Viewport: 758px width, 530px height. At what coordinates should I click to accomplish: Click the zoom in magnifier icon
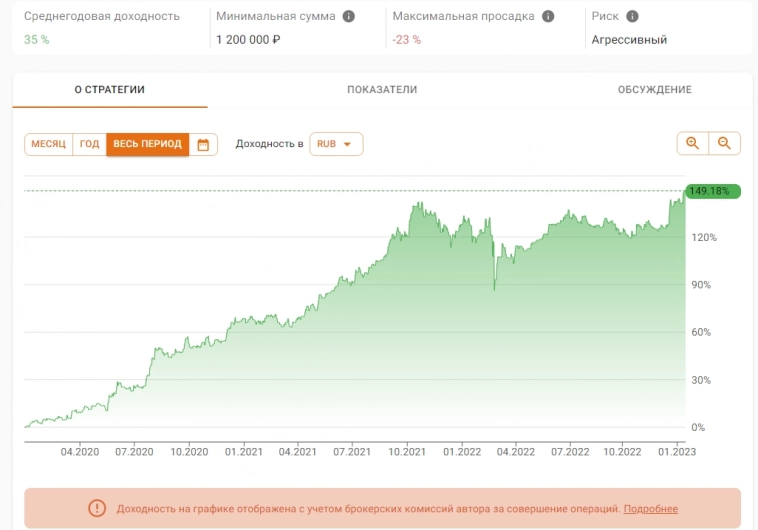[692, 144]
